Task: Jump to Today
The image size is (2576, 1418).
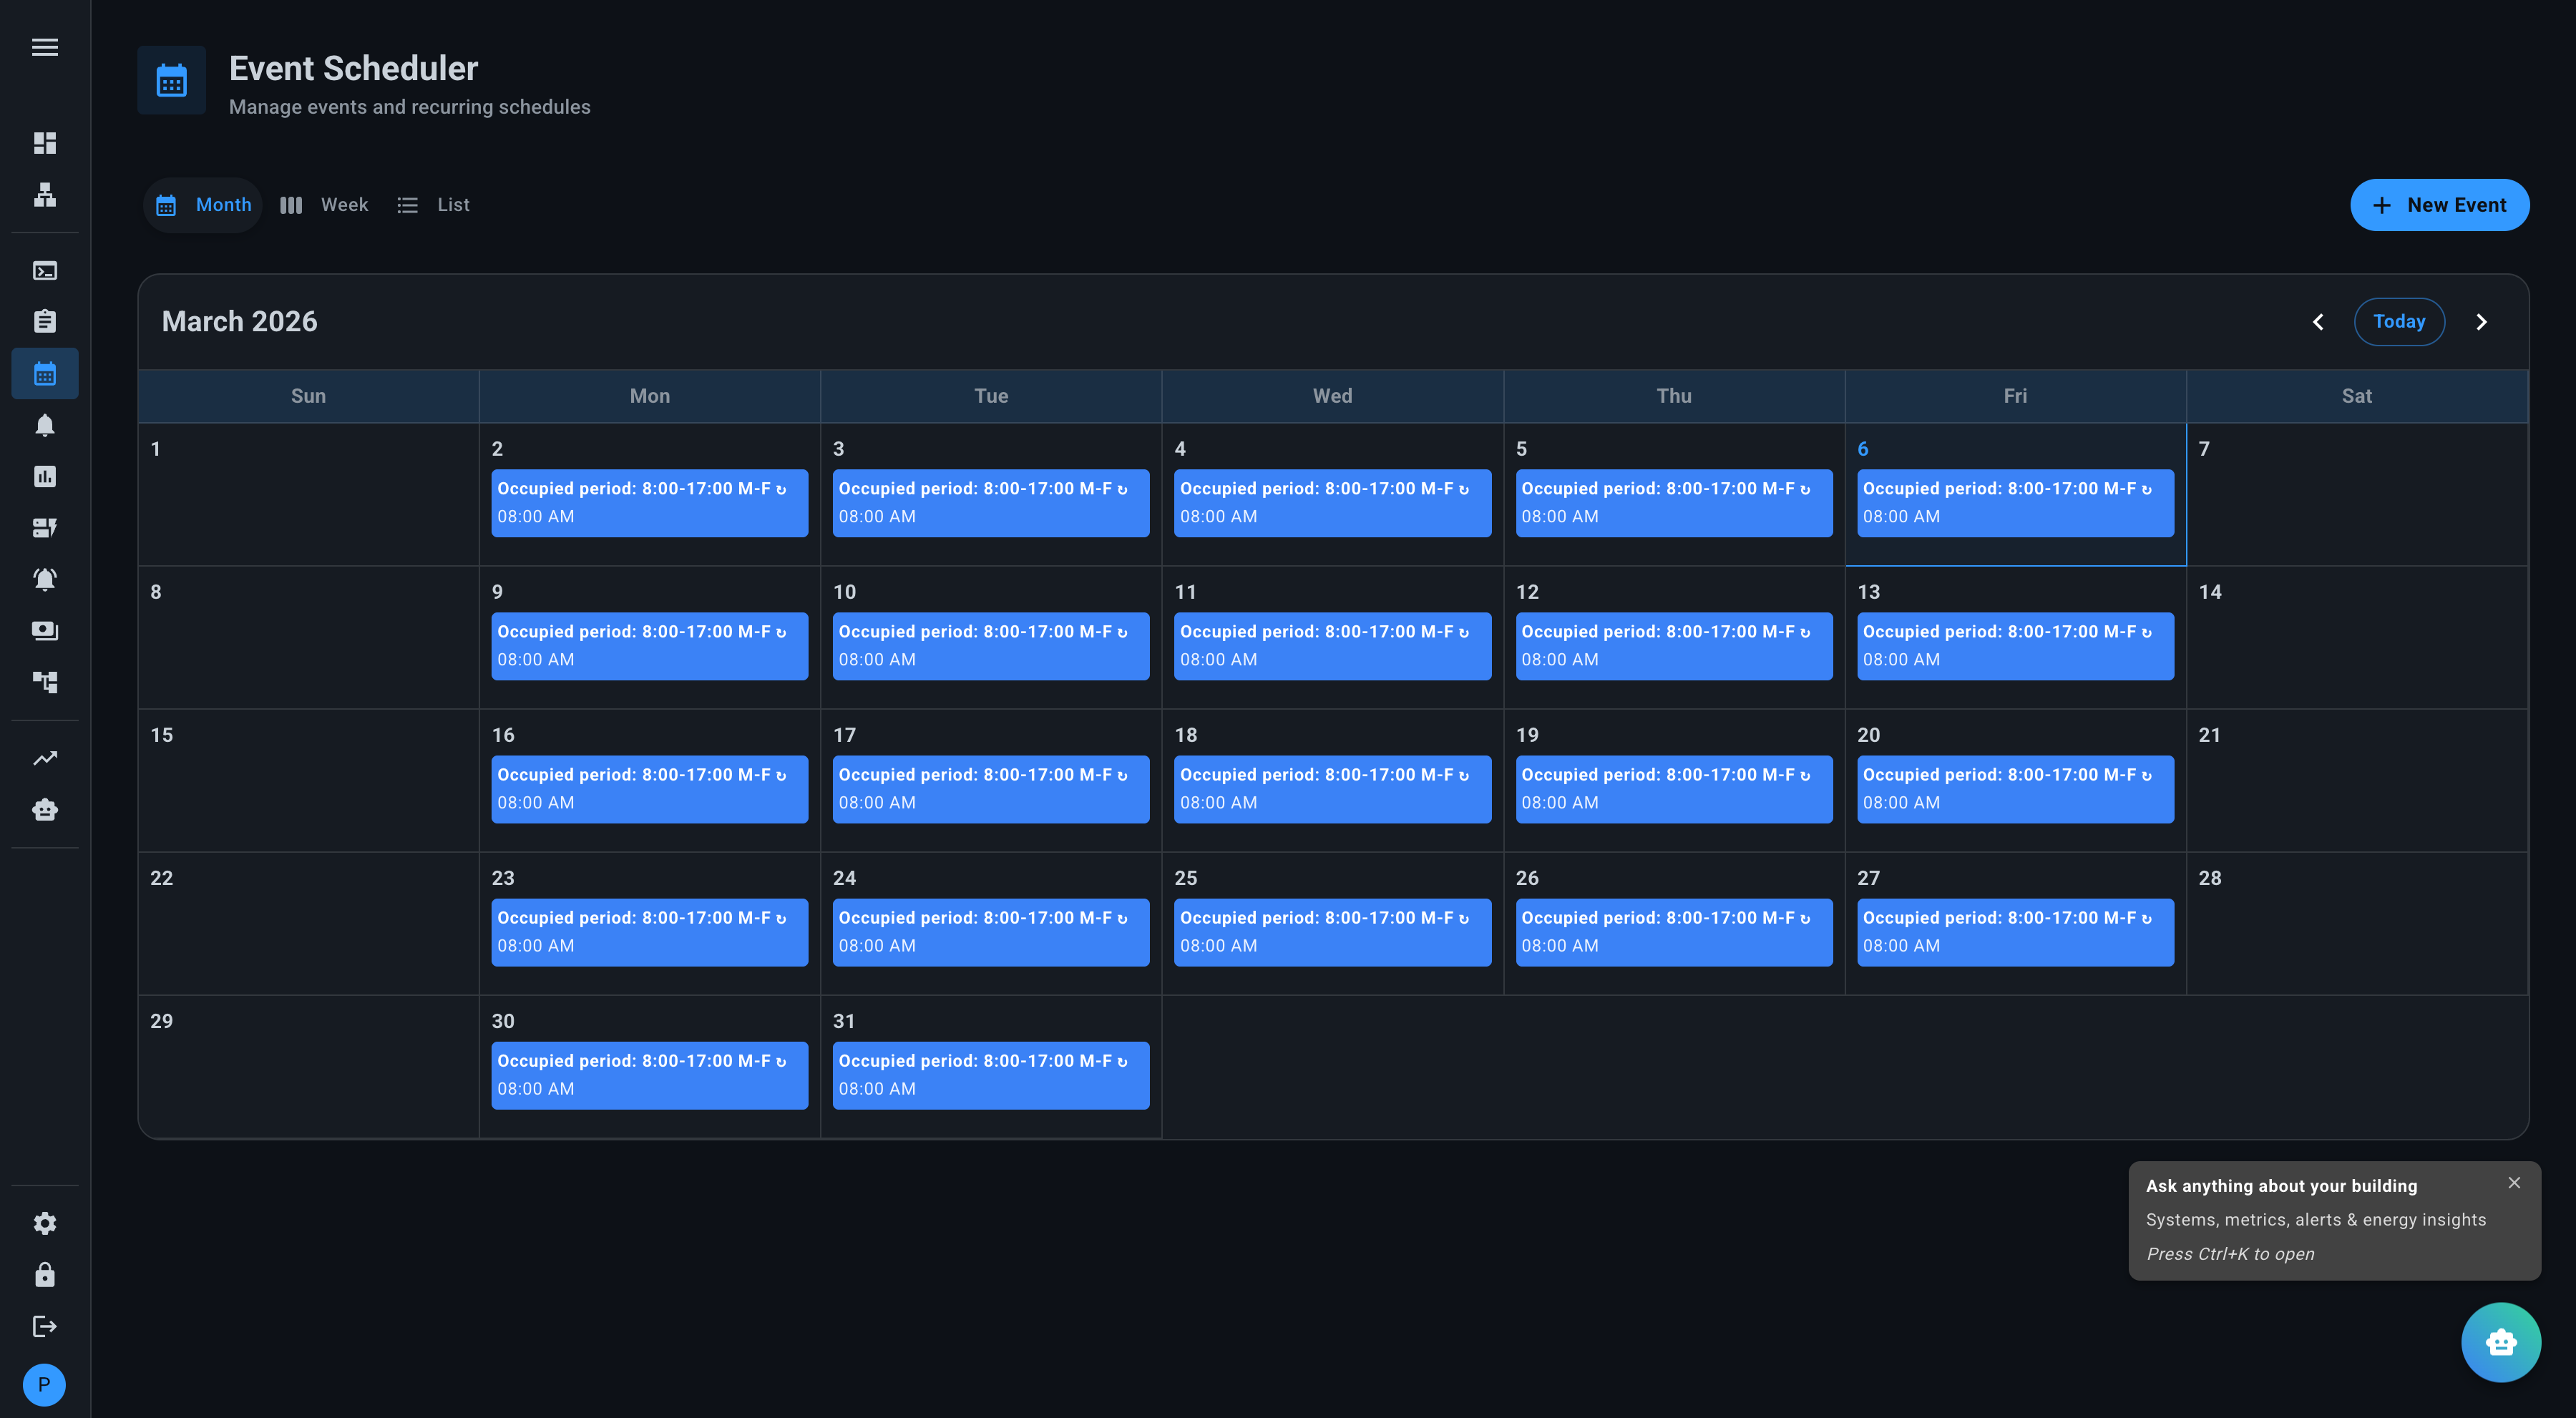Action: tap(2399, 321)
